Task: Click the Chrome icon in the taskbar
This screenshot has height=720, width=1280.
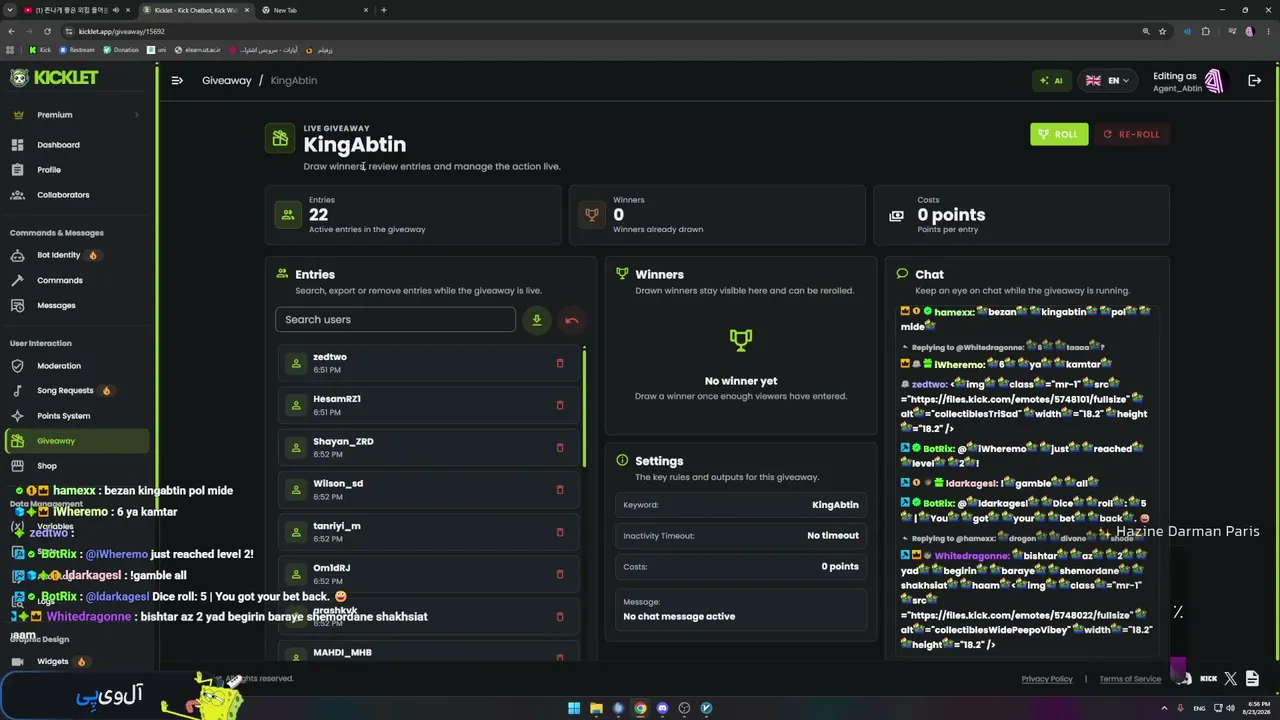Action: (640, 708)
